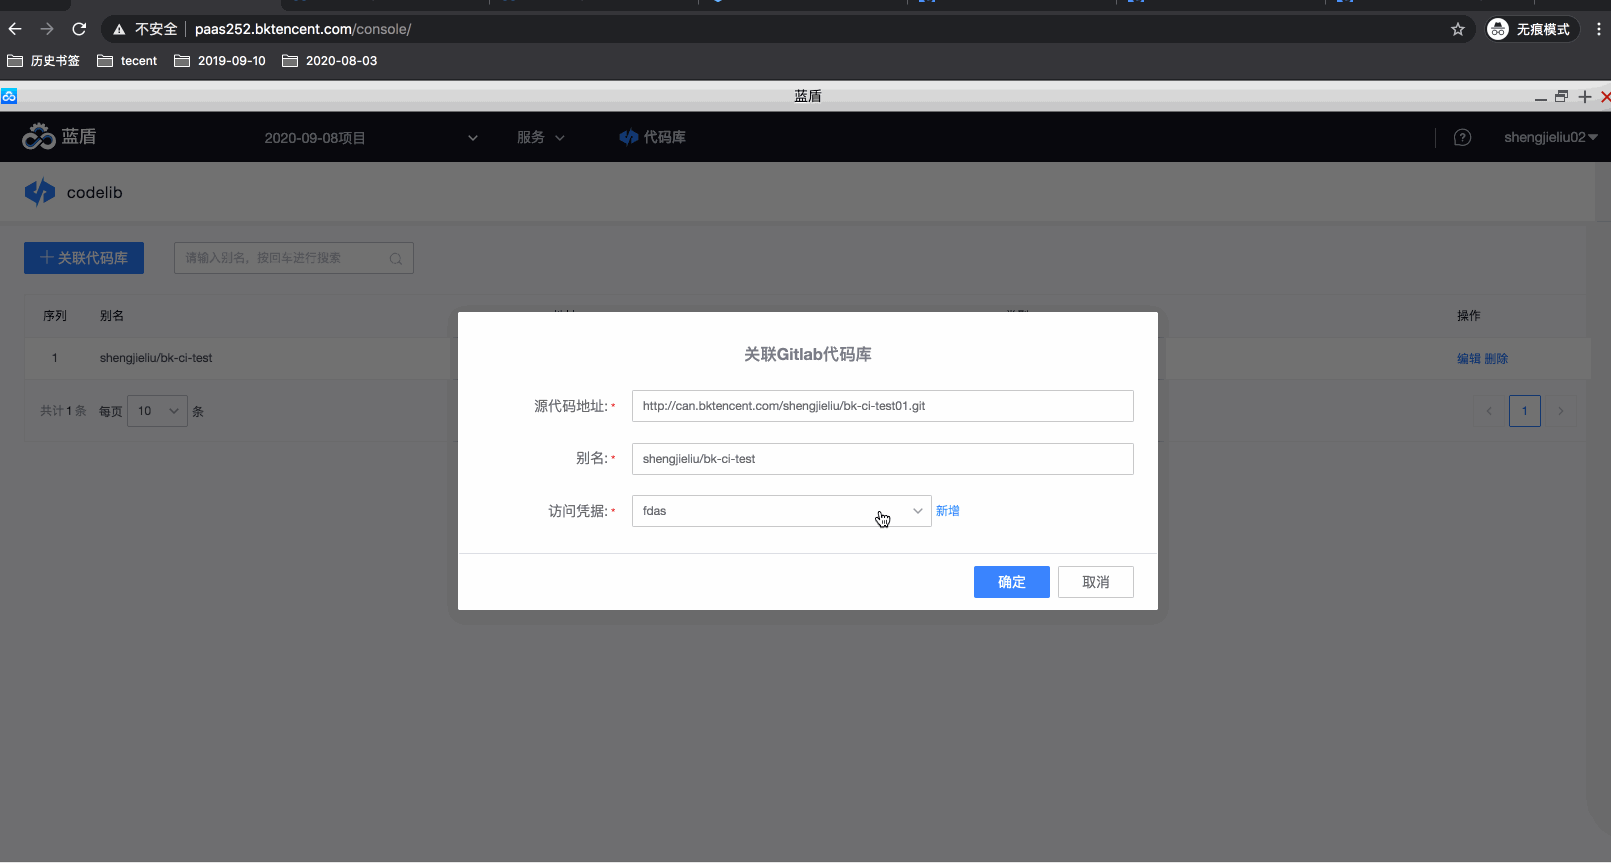The height and width of the screenshot is (863, 1611).
Task: Open the 2020-08-03 bookmark folder
Action: [330, 61]
